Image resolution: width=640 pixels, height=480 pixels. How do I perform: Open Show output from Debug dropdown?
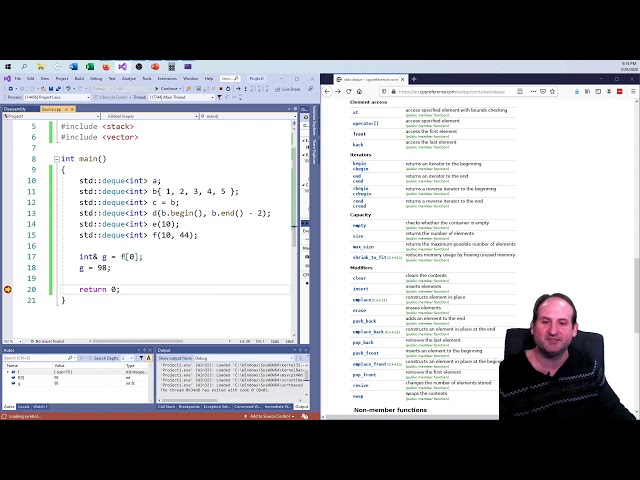(244, 358)
